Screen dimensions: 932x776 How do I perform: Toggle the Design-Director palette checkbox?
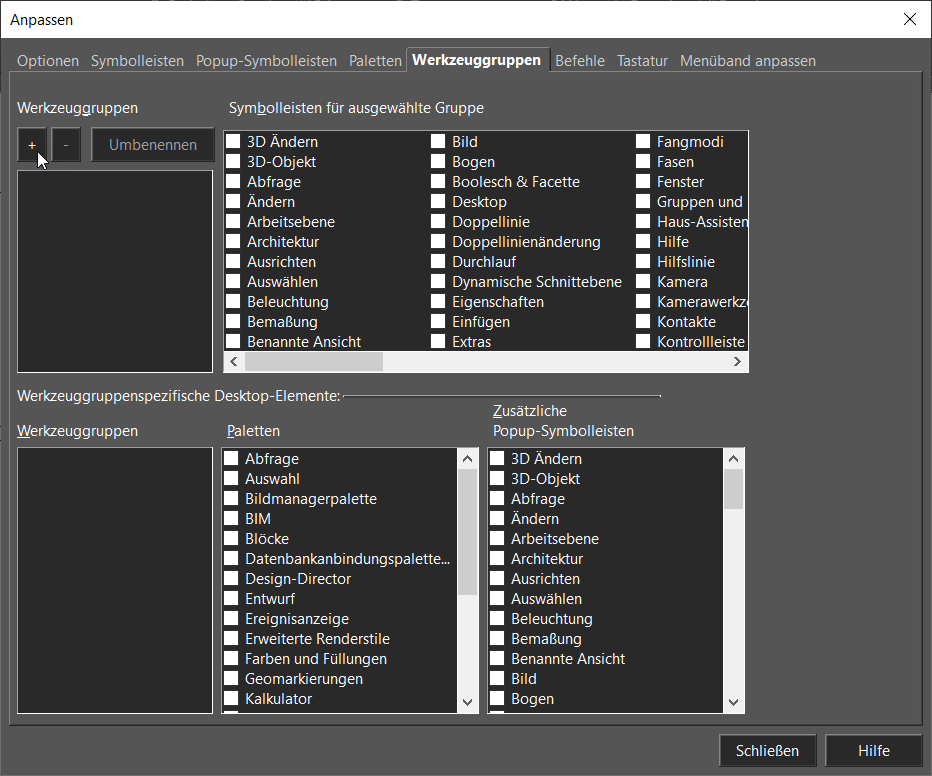pyautogui.click(x=231, y=579)
